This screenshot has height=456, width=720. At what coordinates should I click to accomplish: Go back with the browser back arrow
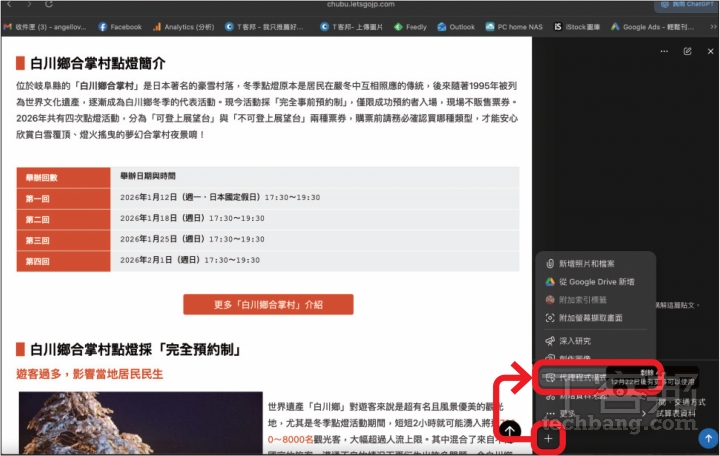(x=9, y=4)
